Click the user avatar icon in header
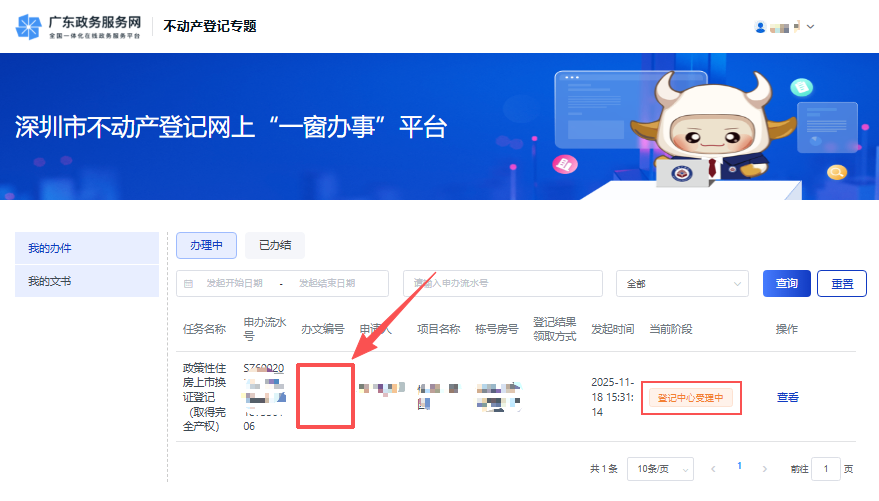 (x=760, y=27)
